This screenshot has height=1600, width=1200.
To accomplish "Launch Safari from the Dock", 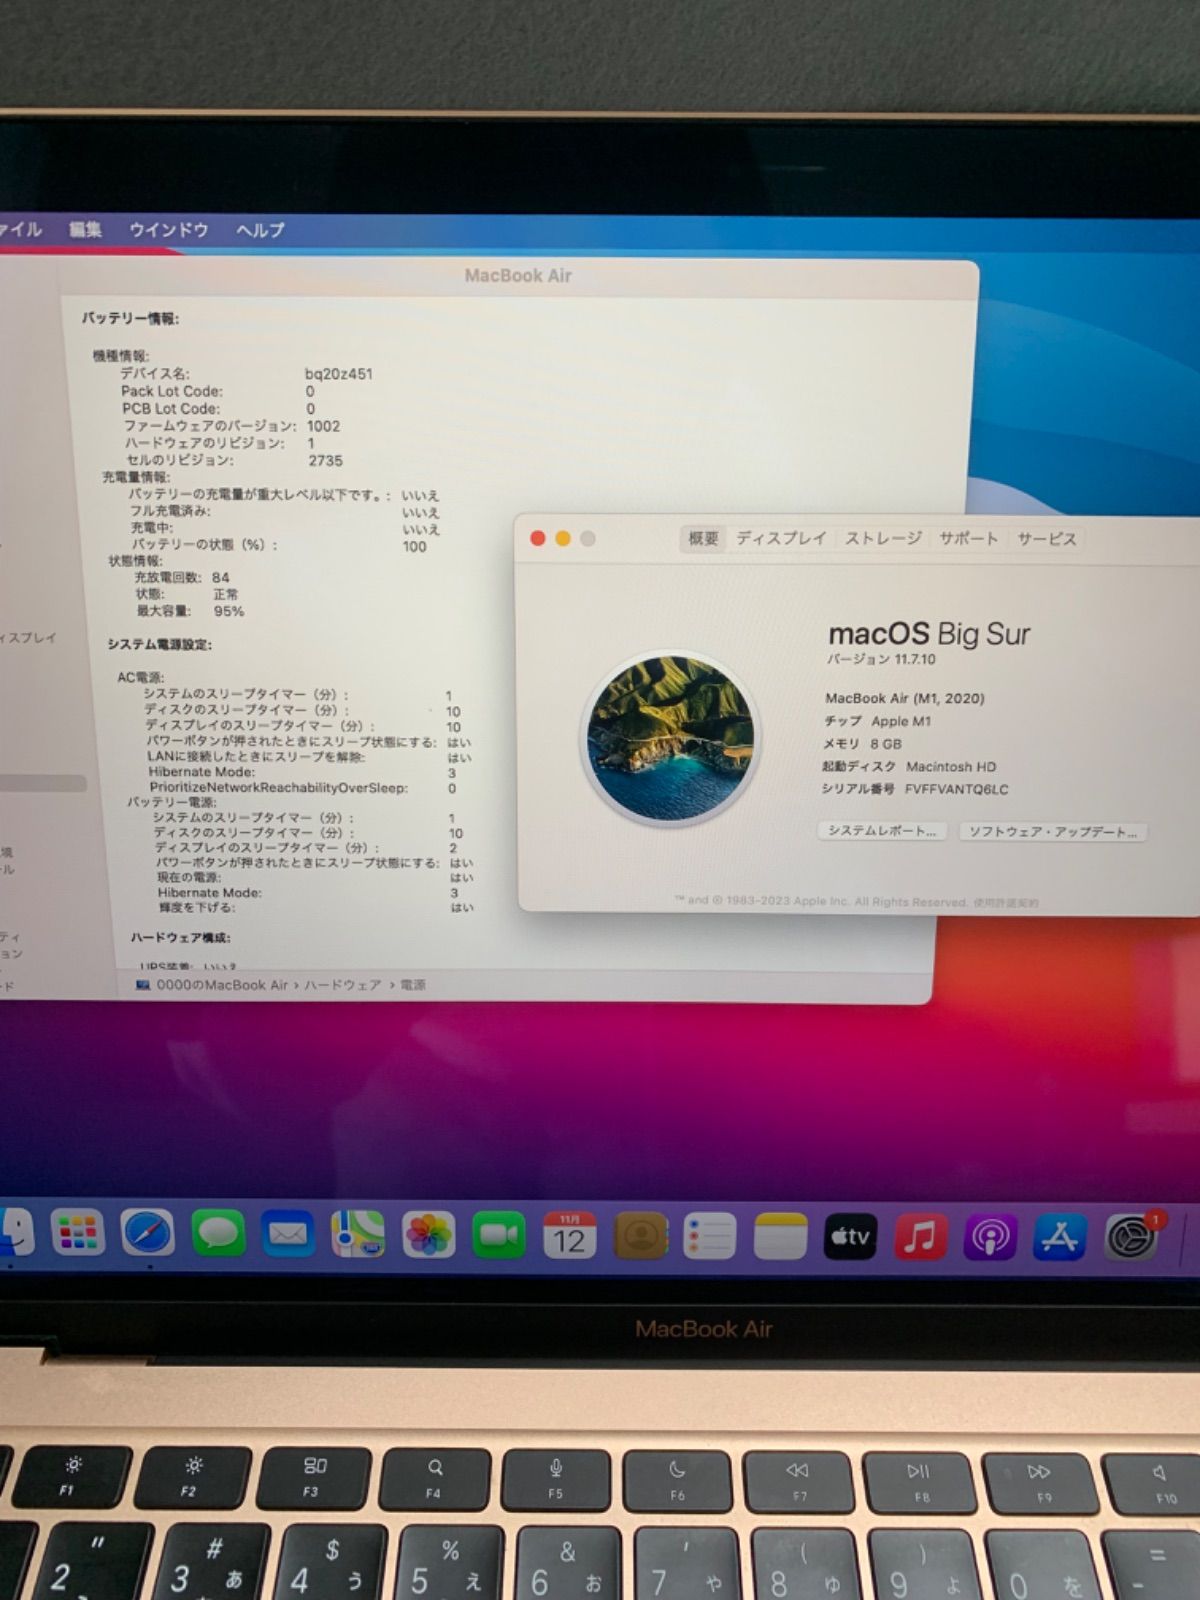I will pyautogui.click(x=147, y=1234).
